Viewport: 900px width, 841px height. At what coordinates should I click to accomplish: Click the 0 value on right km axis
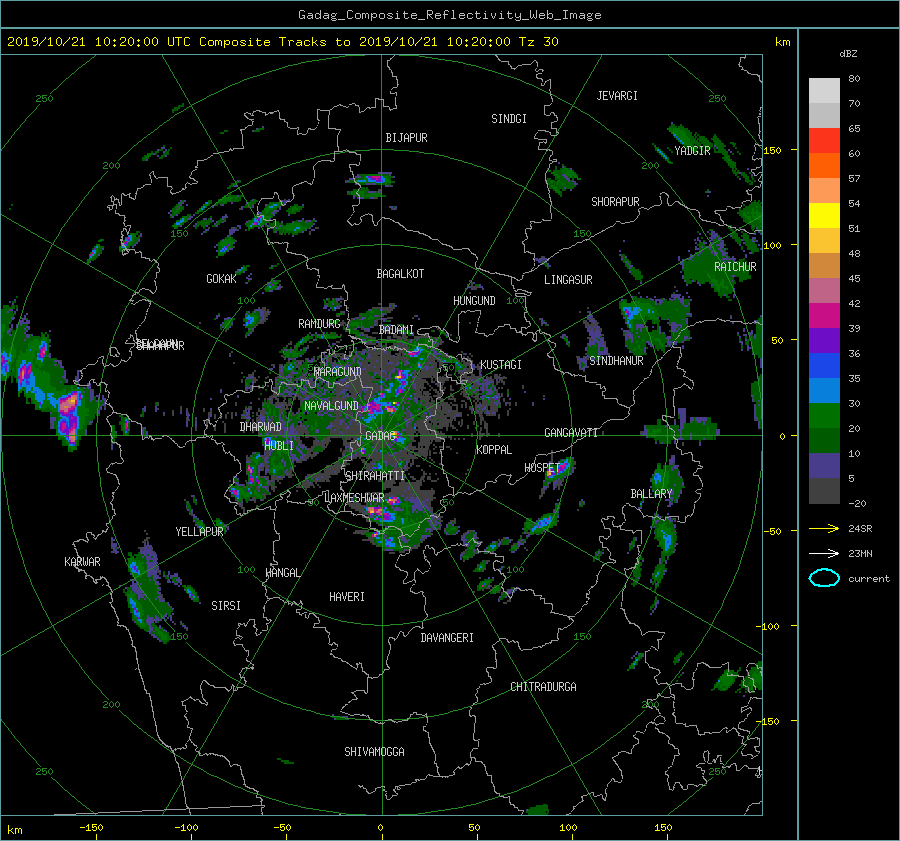tap(782, 437)
